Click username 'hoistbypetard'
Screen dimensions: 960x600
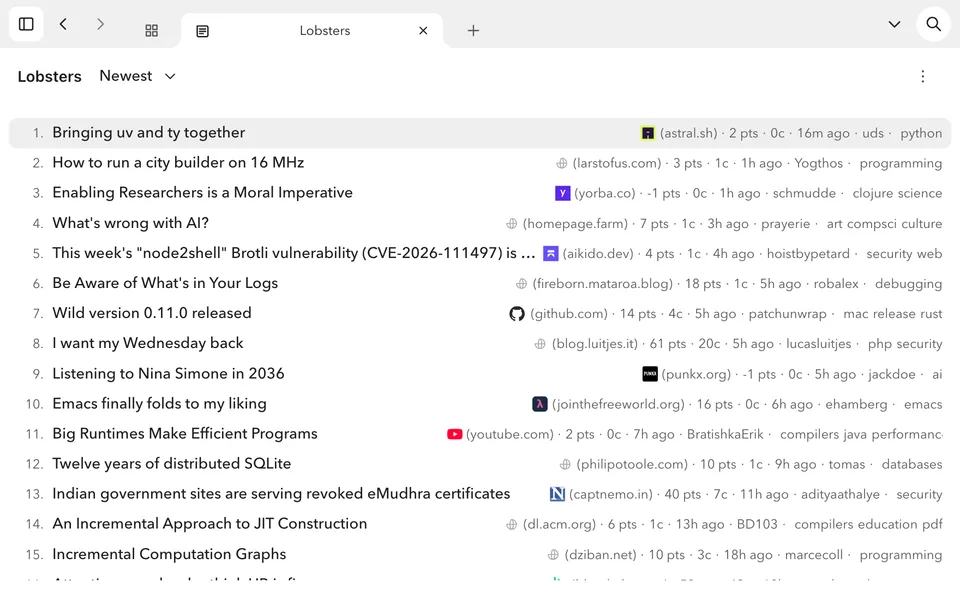(x=808, y=254)
